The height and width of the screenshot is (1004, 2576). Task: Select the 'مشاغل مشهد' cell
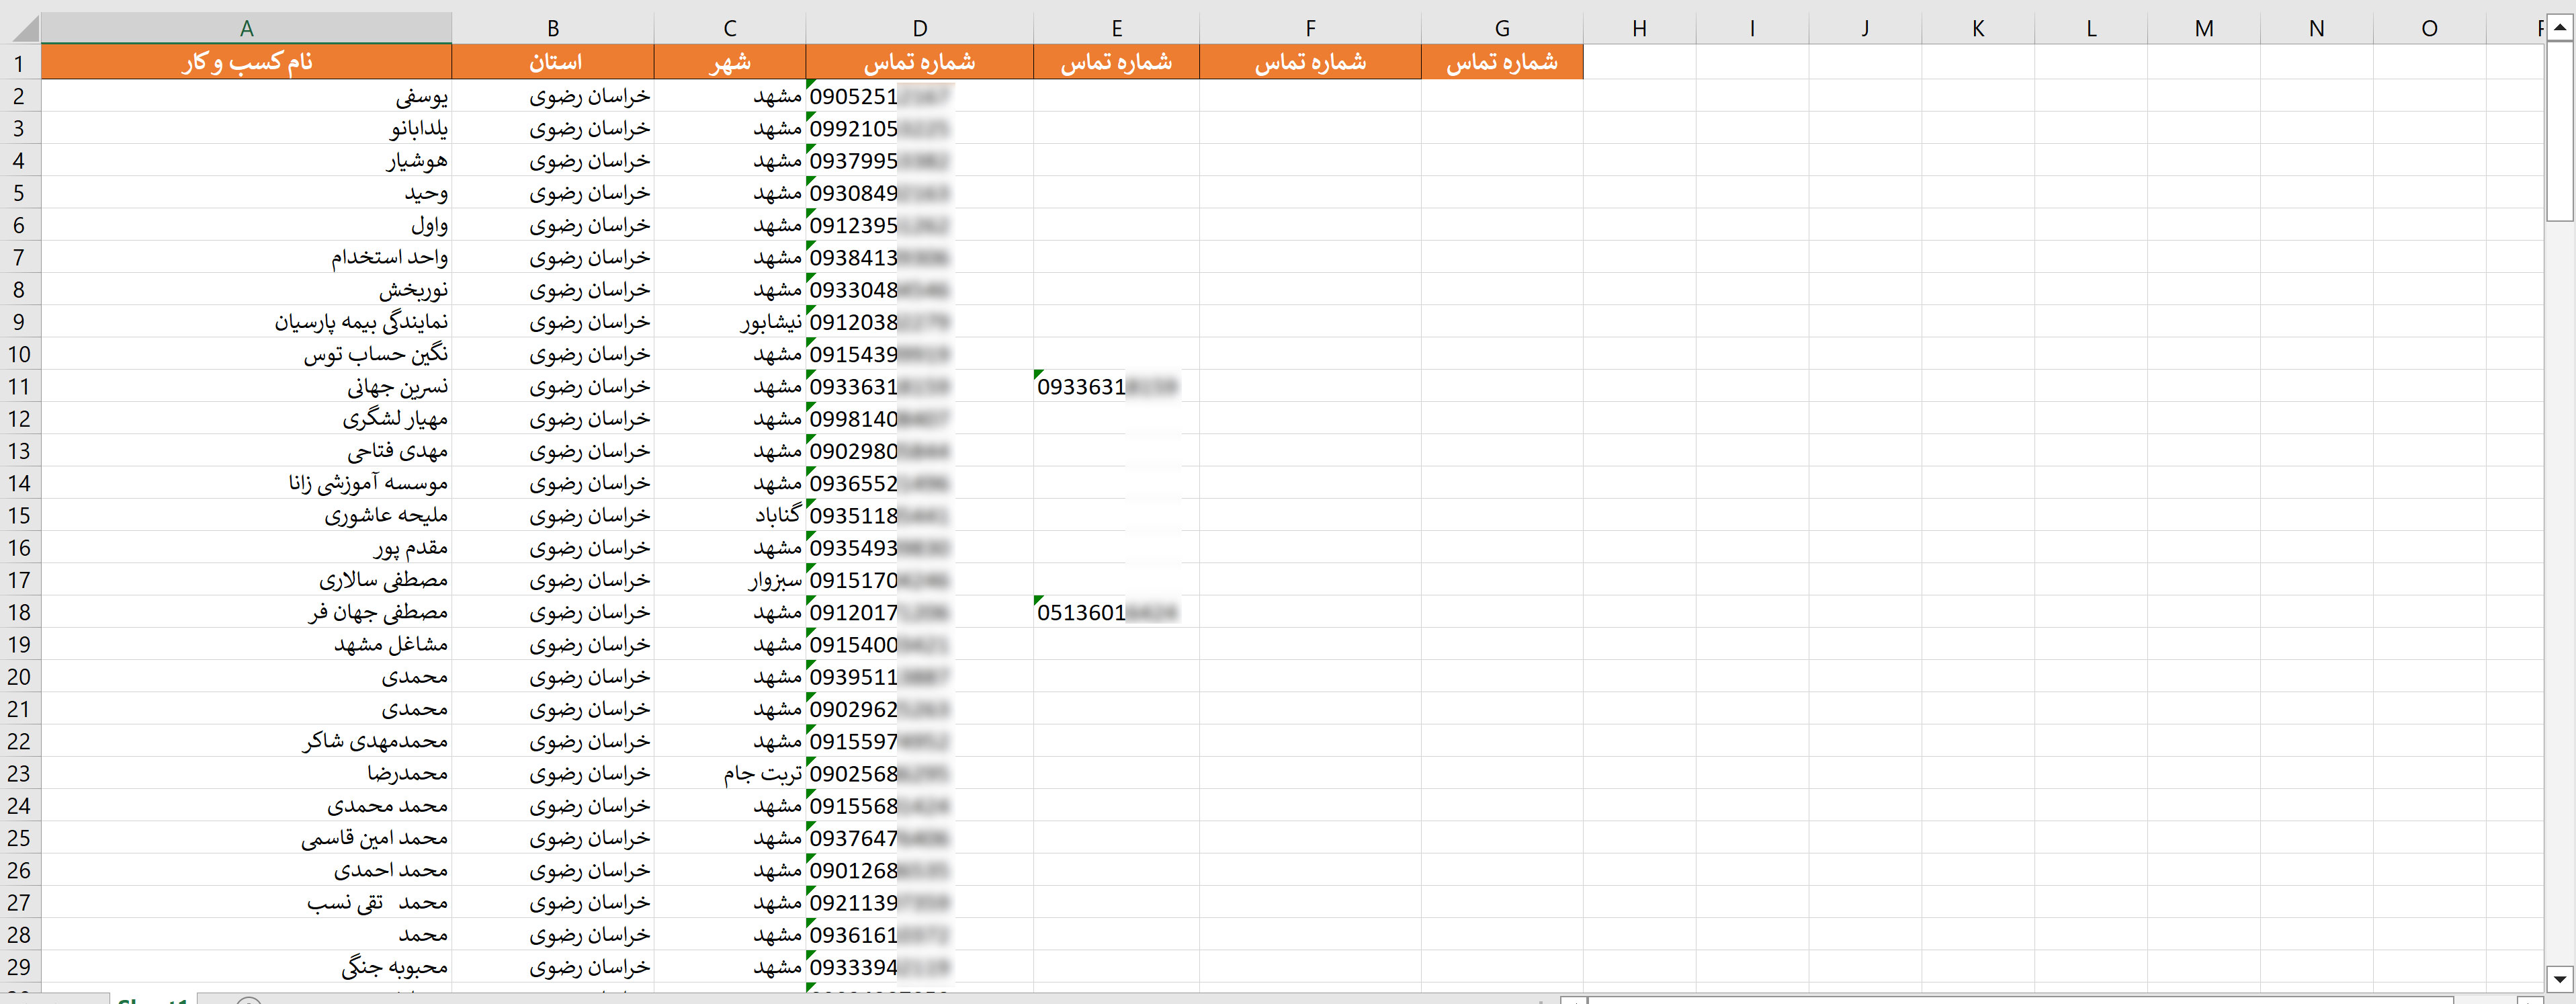[x=246, y=644]
